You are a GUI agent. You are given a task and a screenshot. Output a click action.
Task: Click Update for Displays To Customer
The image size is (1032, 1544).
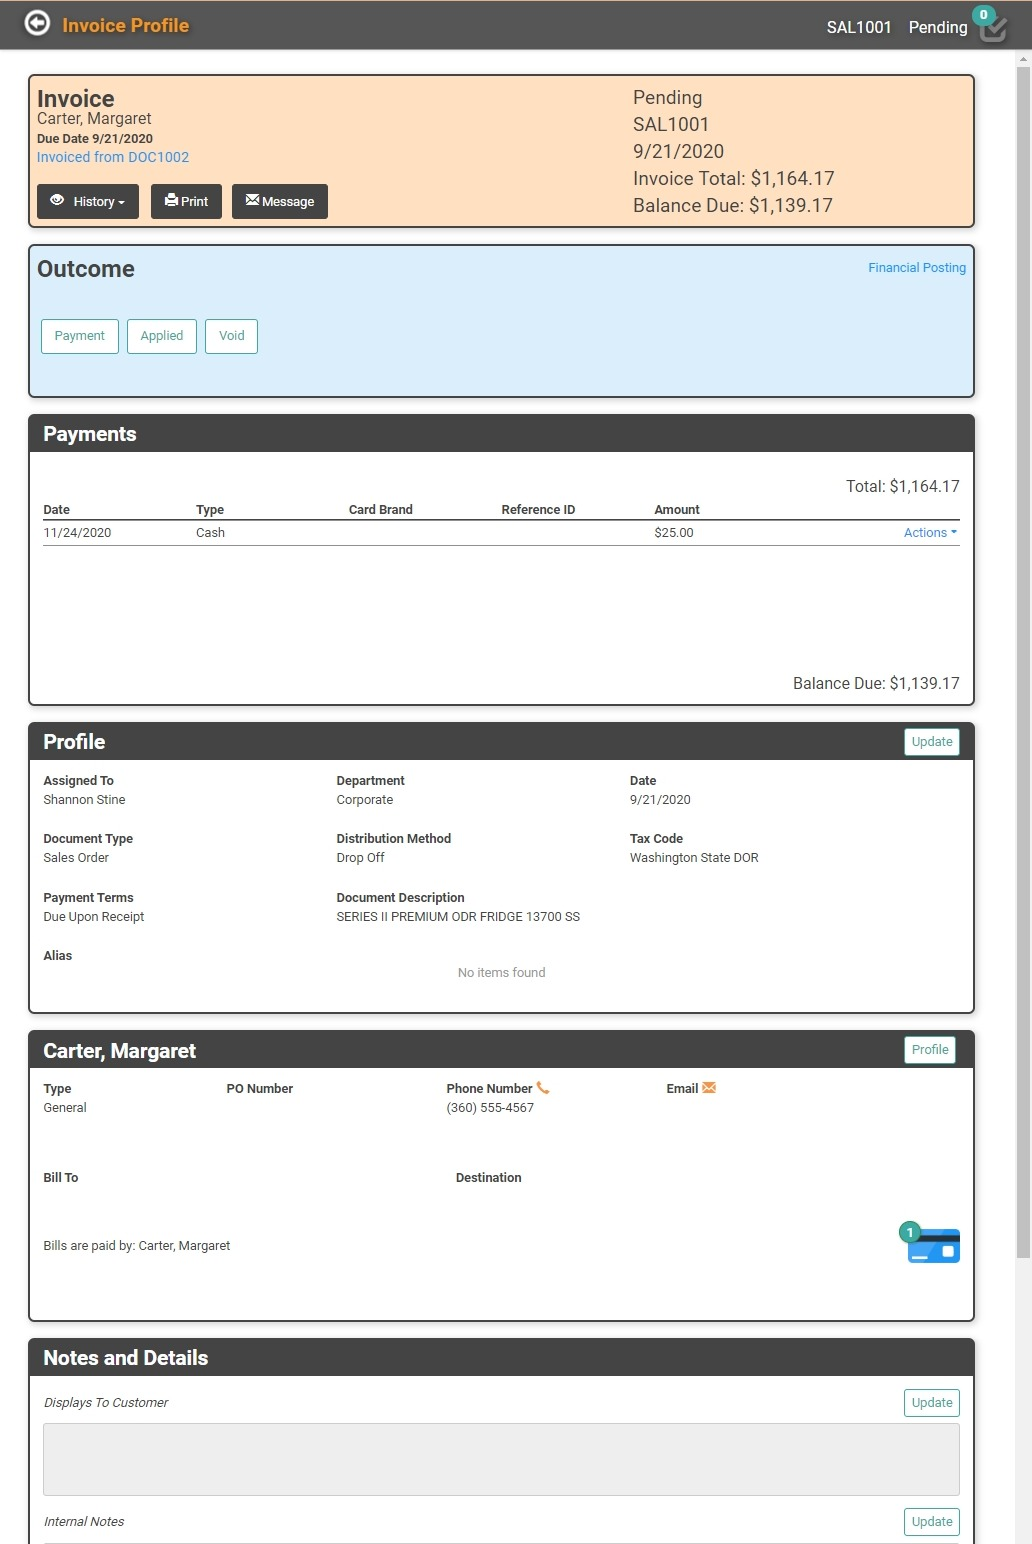tap(932, 1403)
